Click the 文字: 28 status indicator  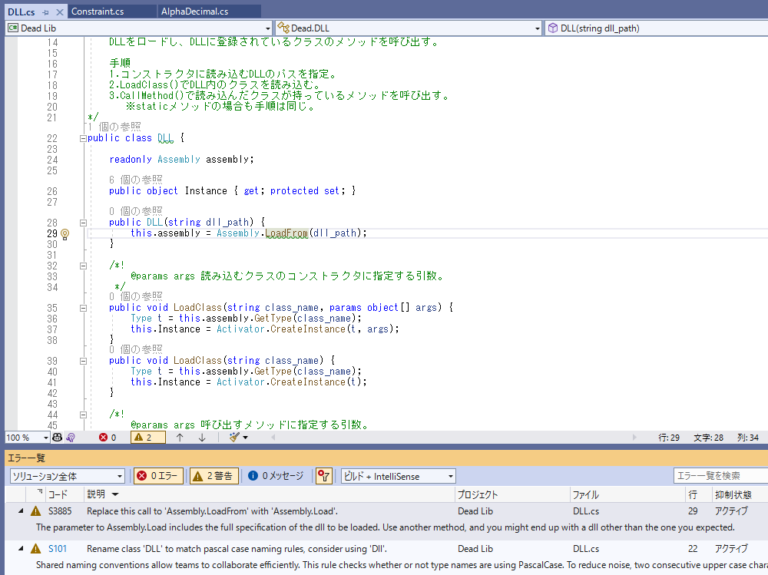click(x=708, y=438)
